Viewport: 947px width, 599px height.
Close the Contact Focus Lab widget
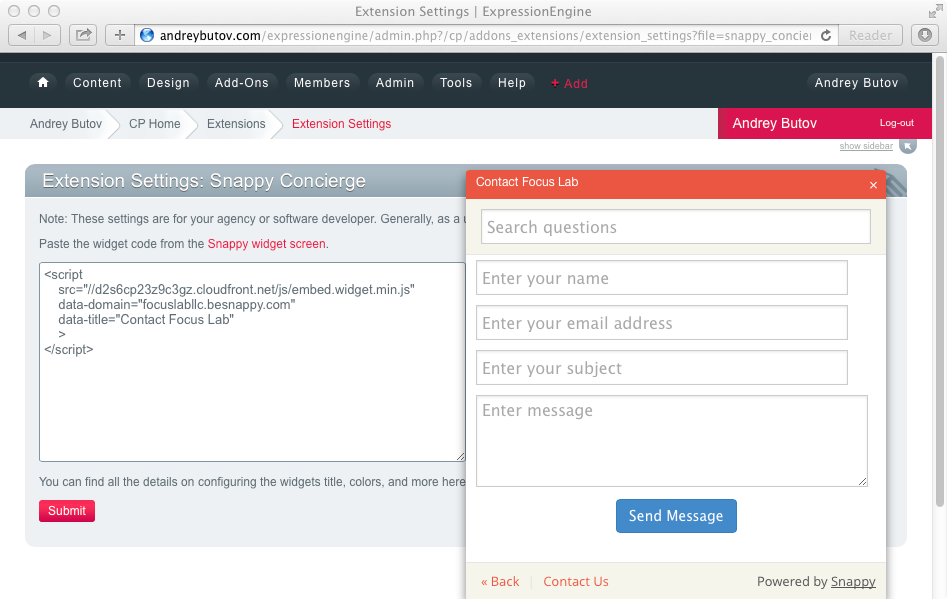tap(873, 185)
